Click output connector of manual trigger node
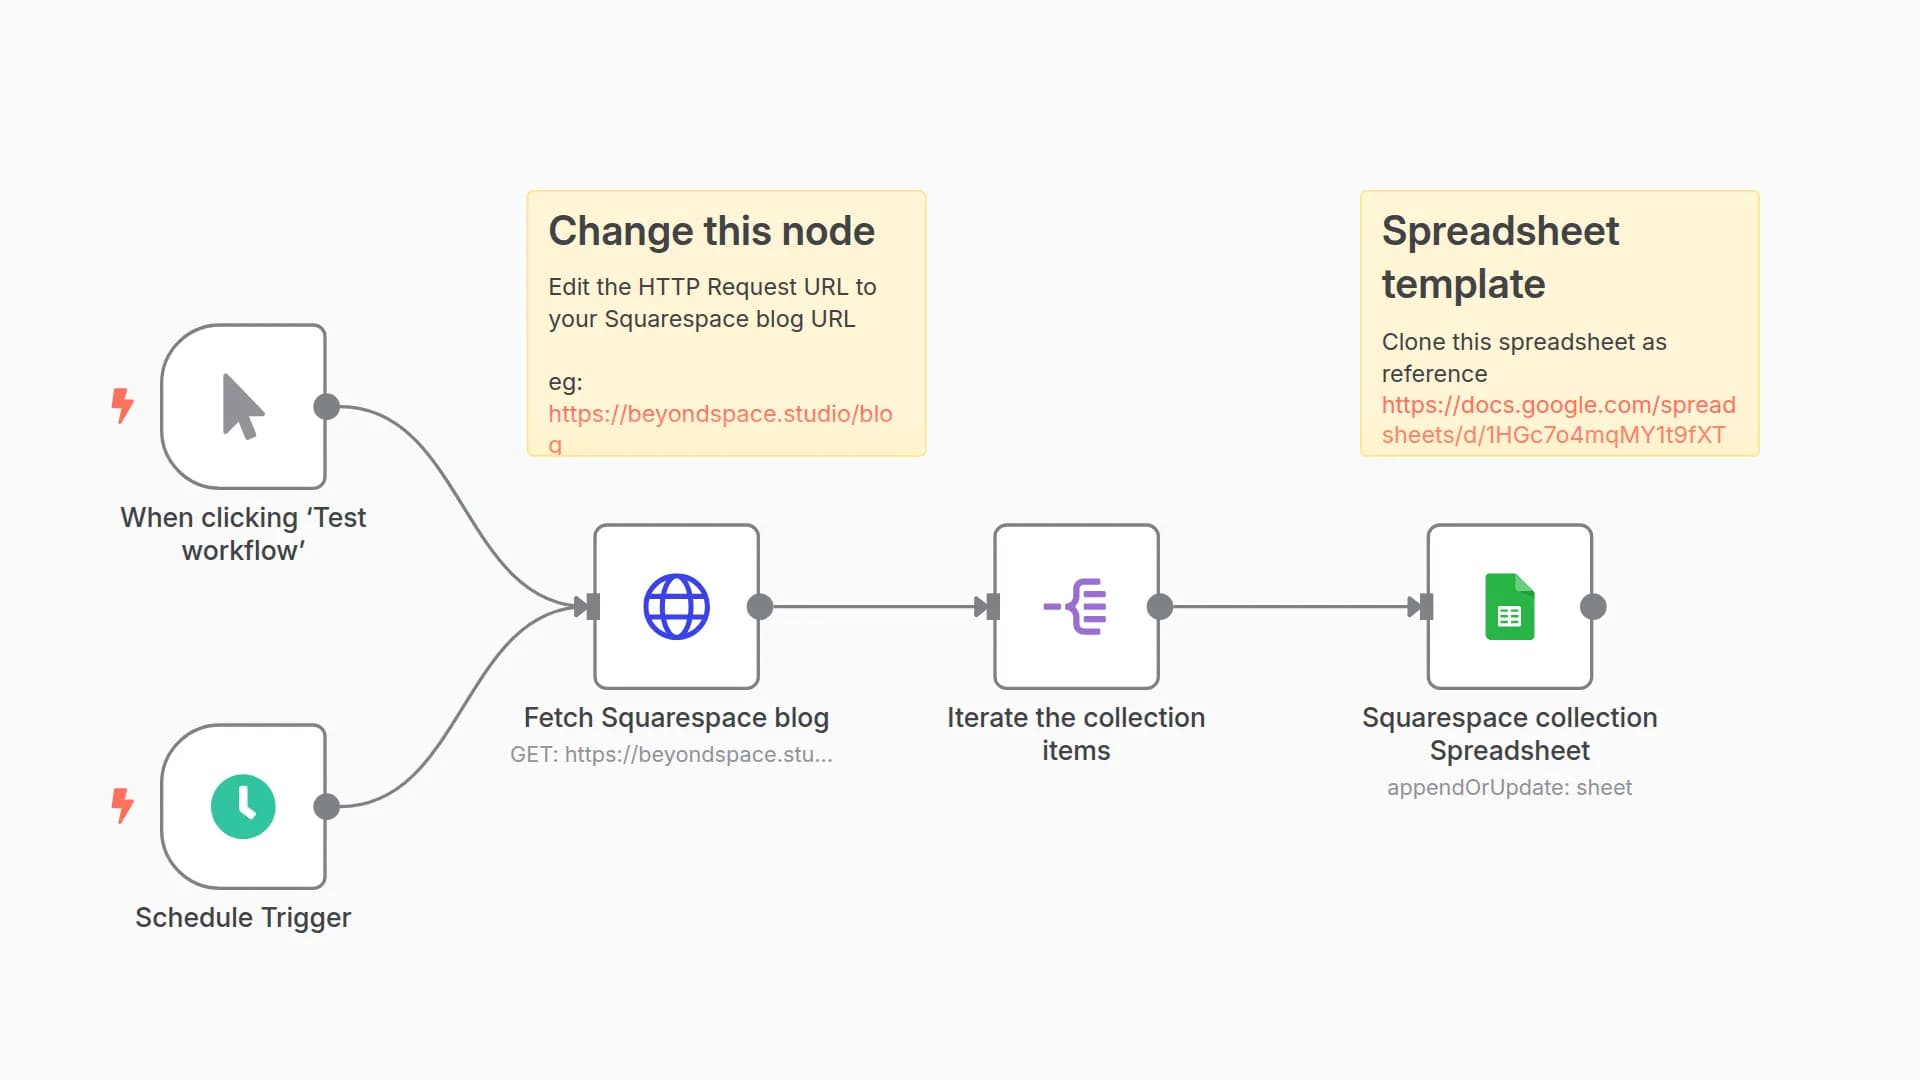1920x1080 pixels. point(326,406)
